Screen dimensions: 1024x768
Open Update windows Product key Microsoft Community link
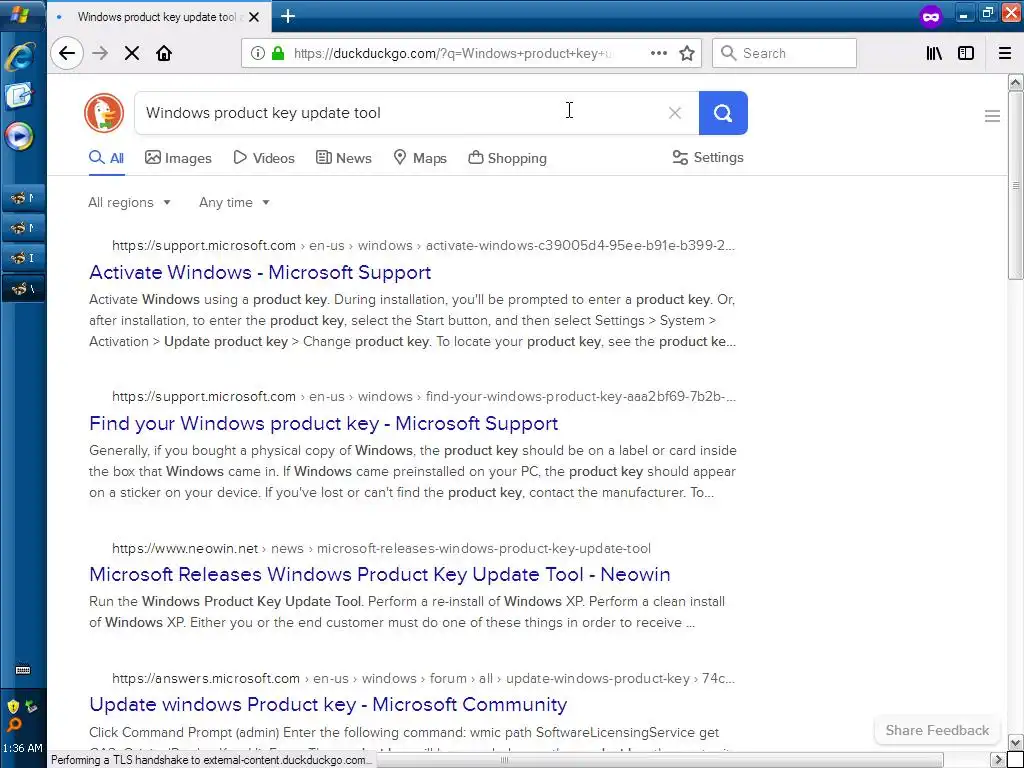328,704
